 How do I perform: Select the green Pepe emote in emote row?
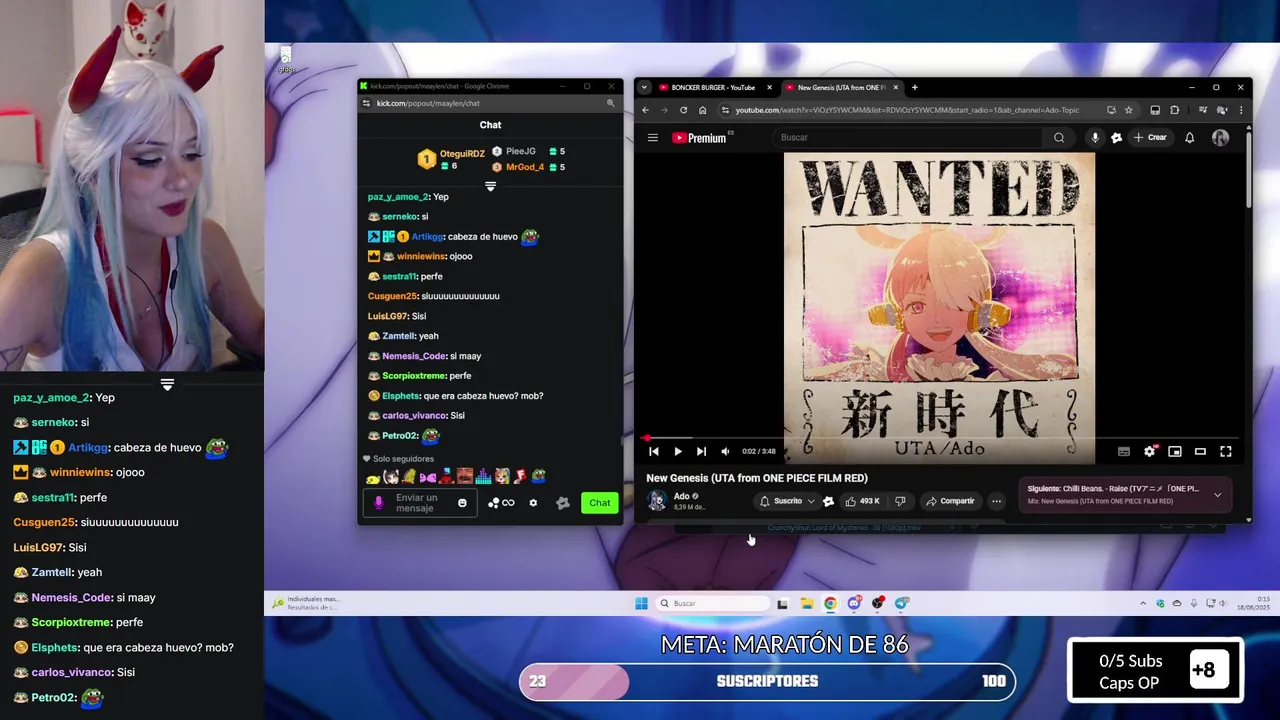pyautogui.click(x=539, y=476)
